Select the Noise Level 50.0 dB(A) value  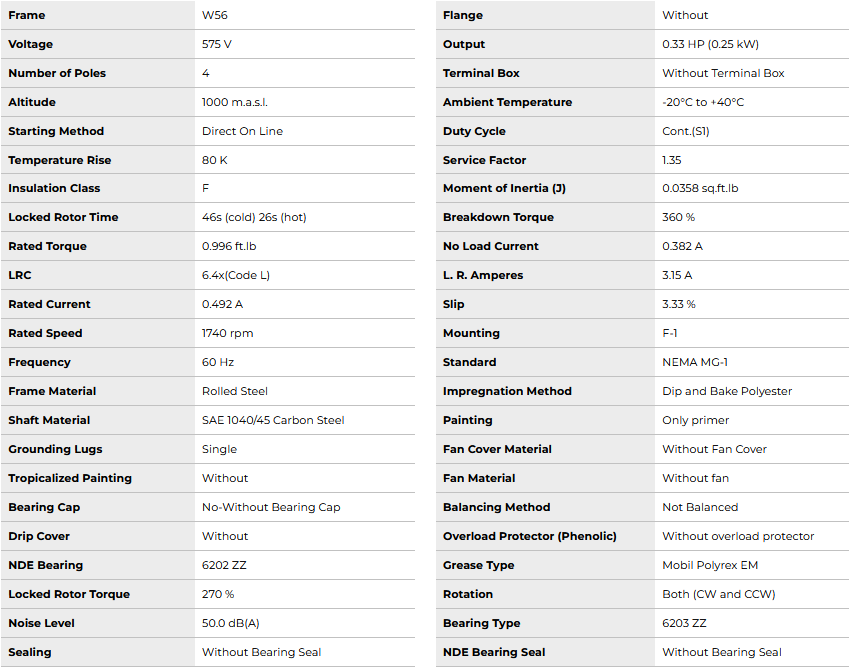tap(231, 623)
